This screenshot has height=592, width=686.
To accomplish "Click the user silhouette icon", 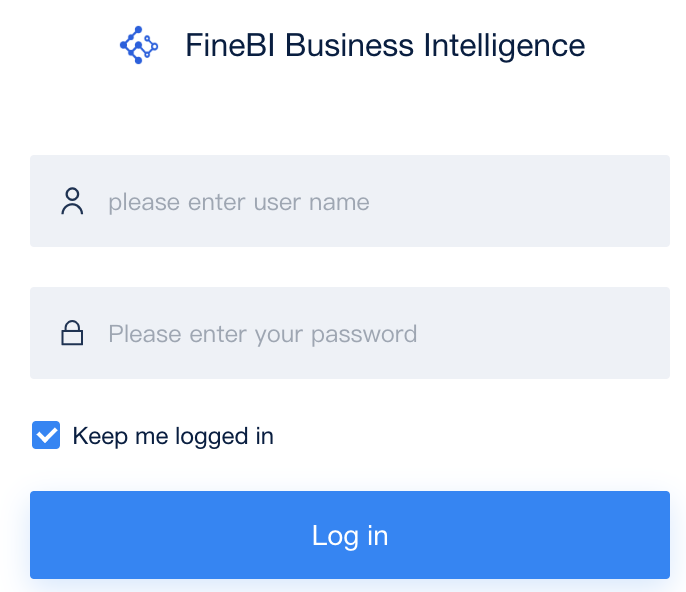I will (x=72, y=202).
